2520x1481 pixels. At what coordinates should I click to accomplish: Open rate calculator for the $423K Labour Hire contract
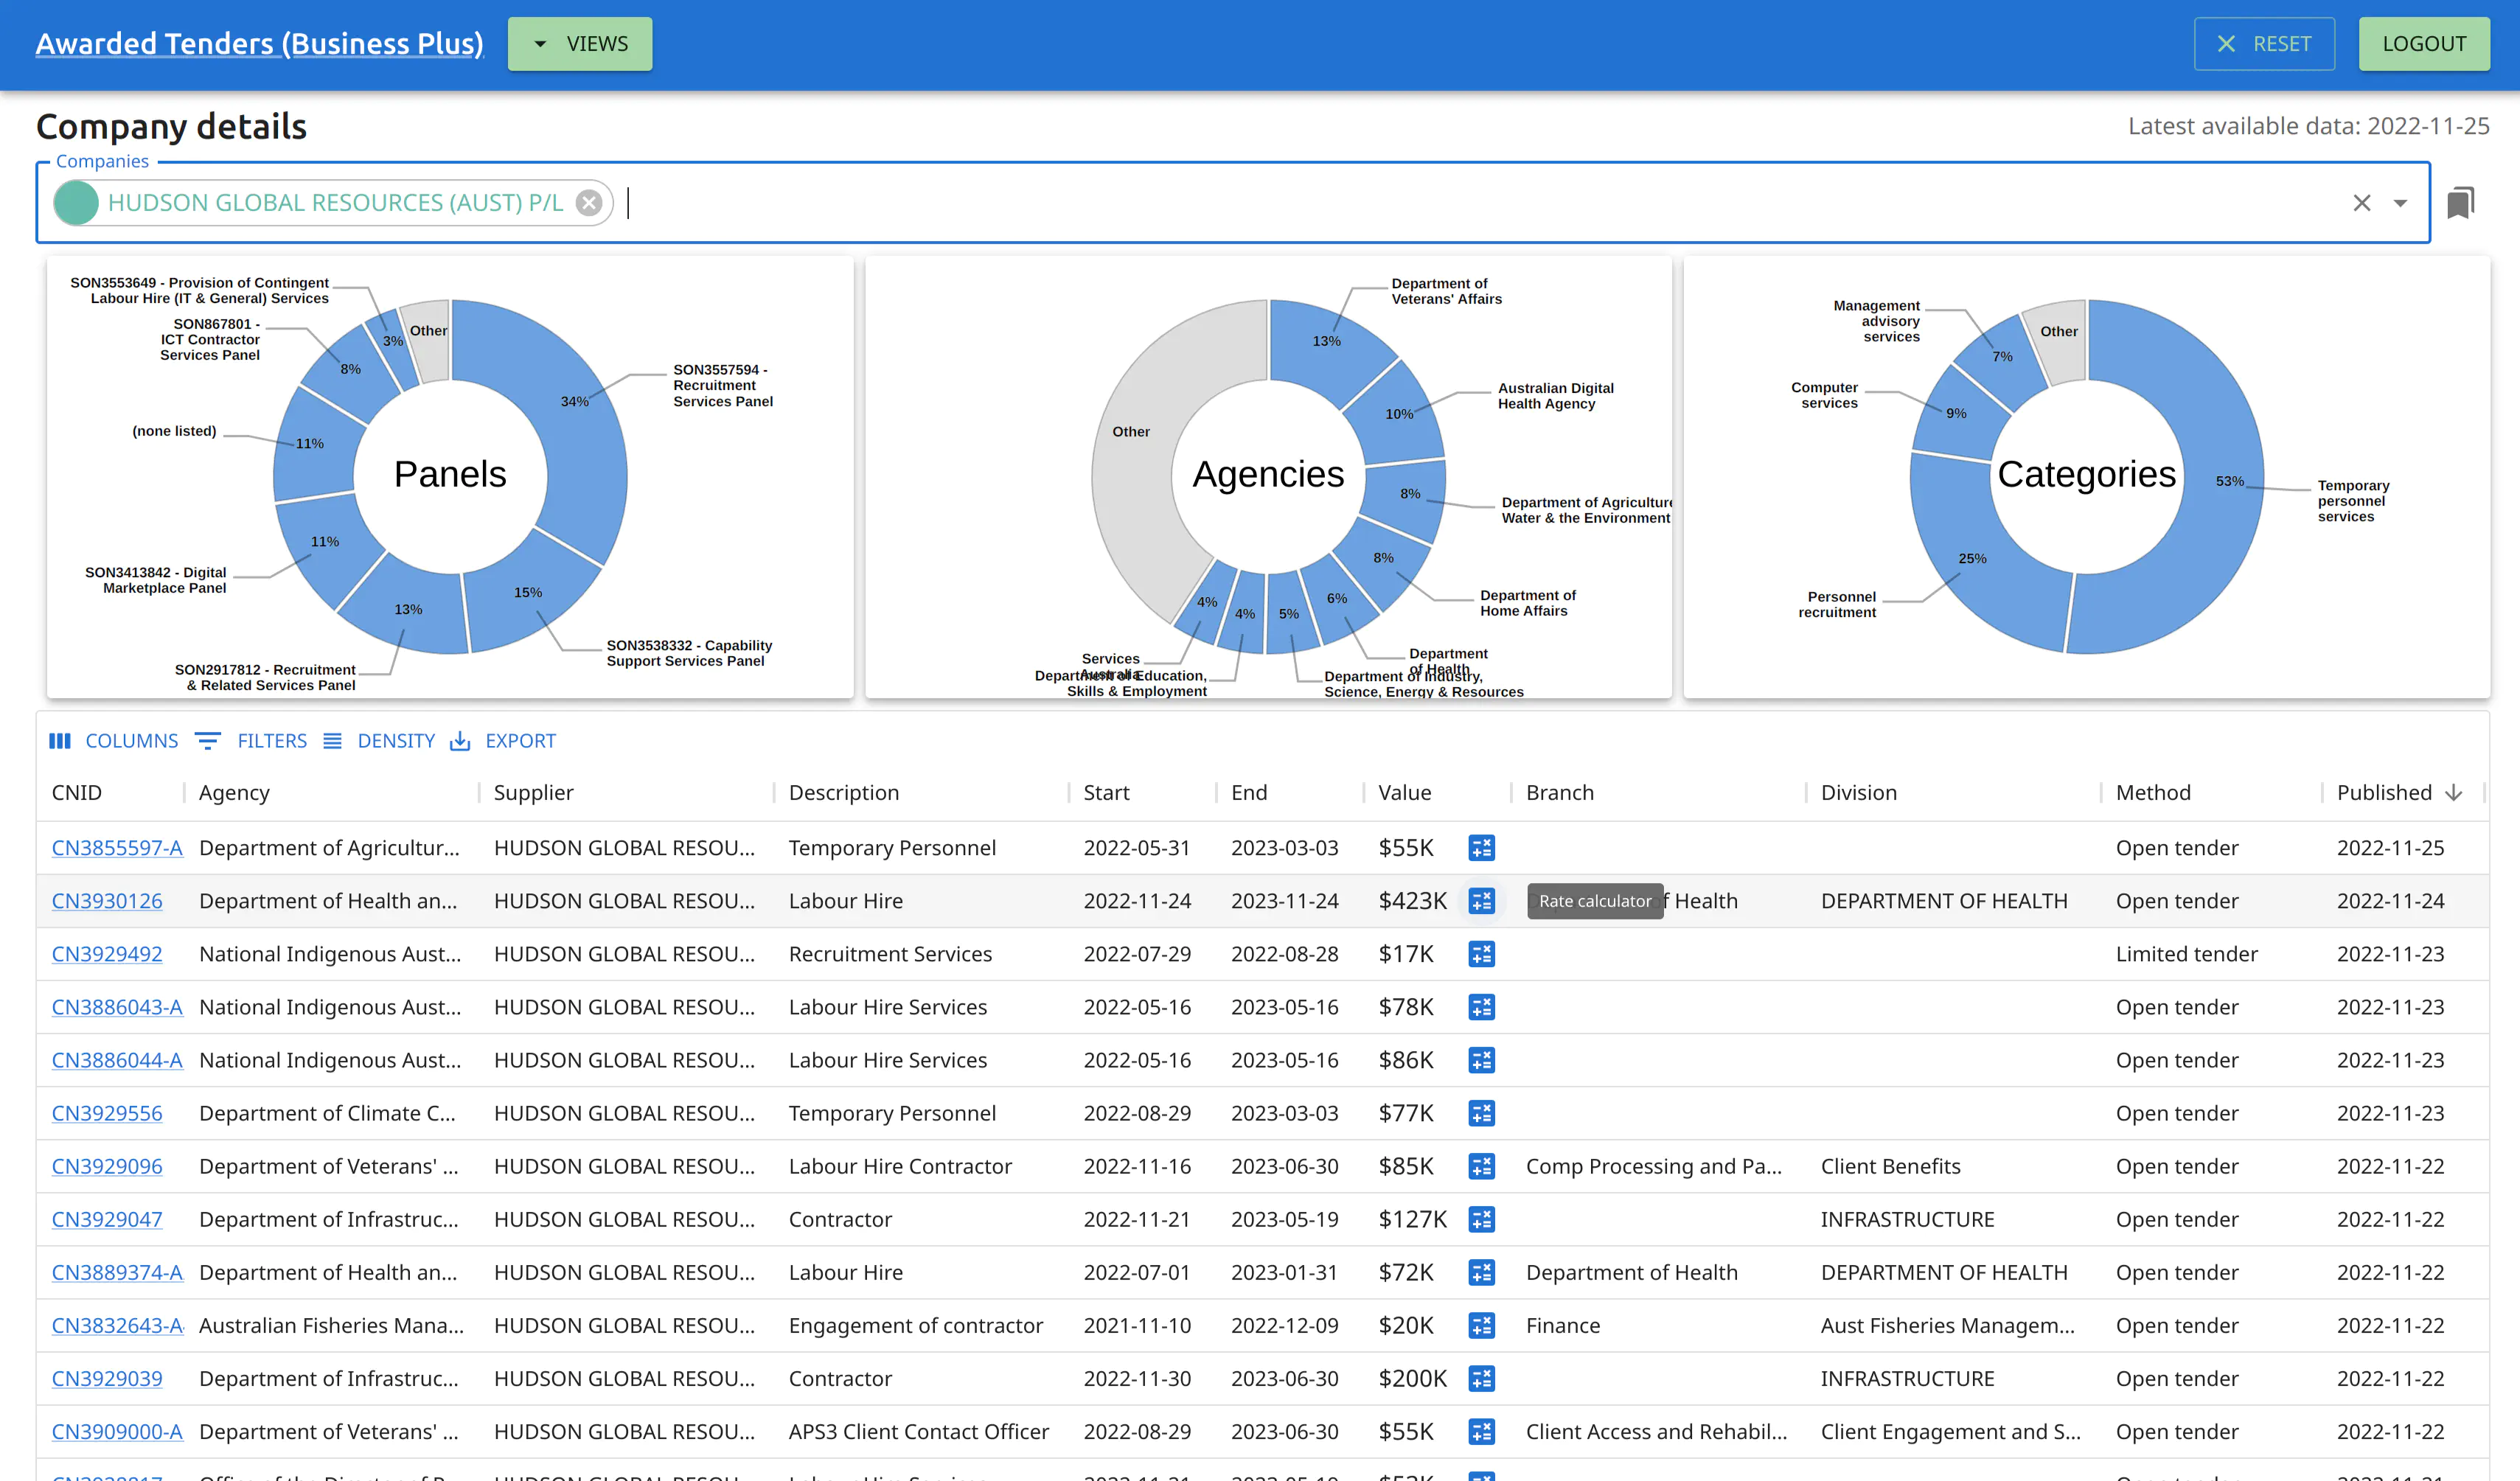click(1482, 900)
